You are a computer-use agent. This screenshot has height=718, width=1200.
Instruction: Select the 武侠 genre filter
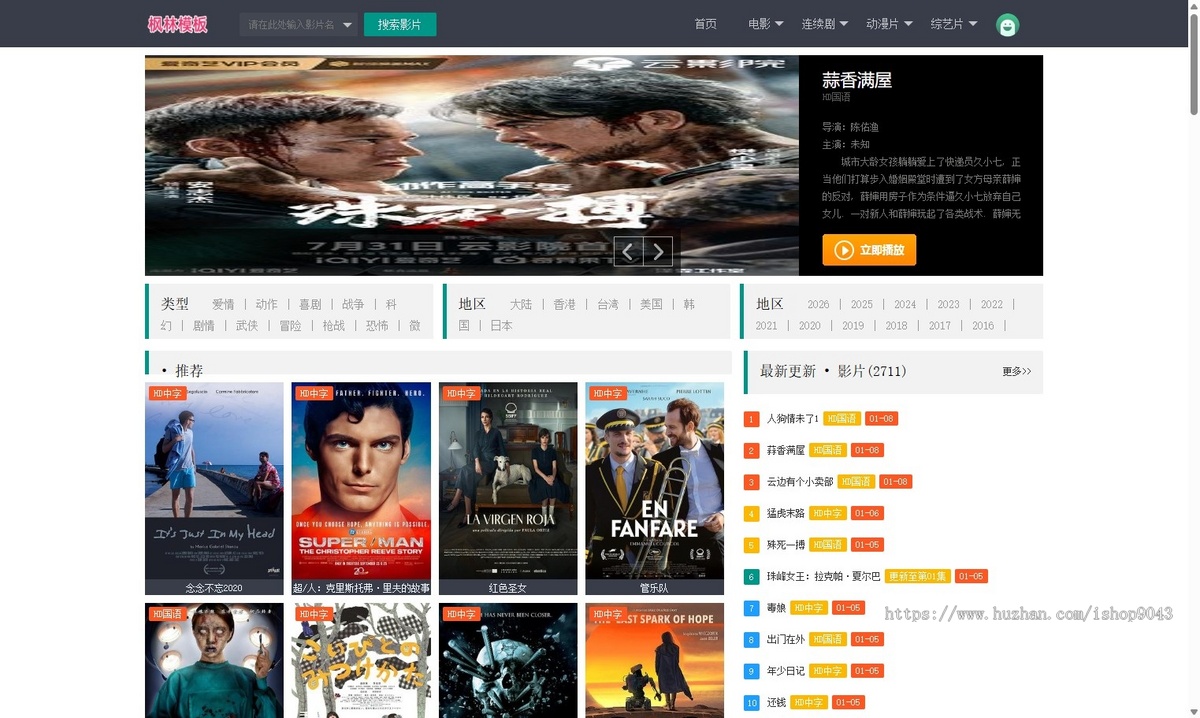pos(247,326)
